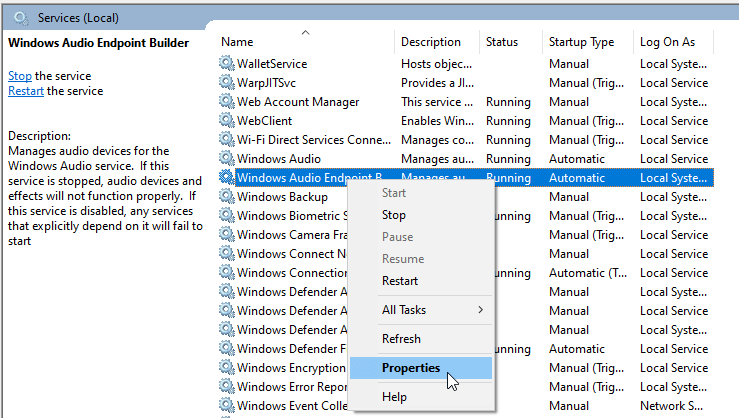
Task: Click the Services (Local) header icon
Action: [x=21, y=18]
